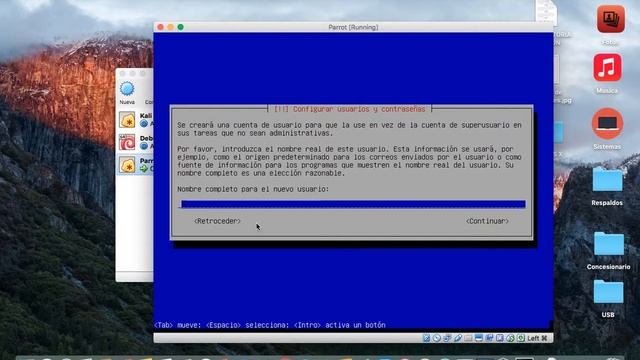Click the mouse integration indicator icon
The height and width of the screenshot is (360, 640).
510,338
